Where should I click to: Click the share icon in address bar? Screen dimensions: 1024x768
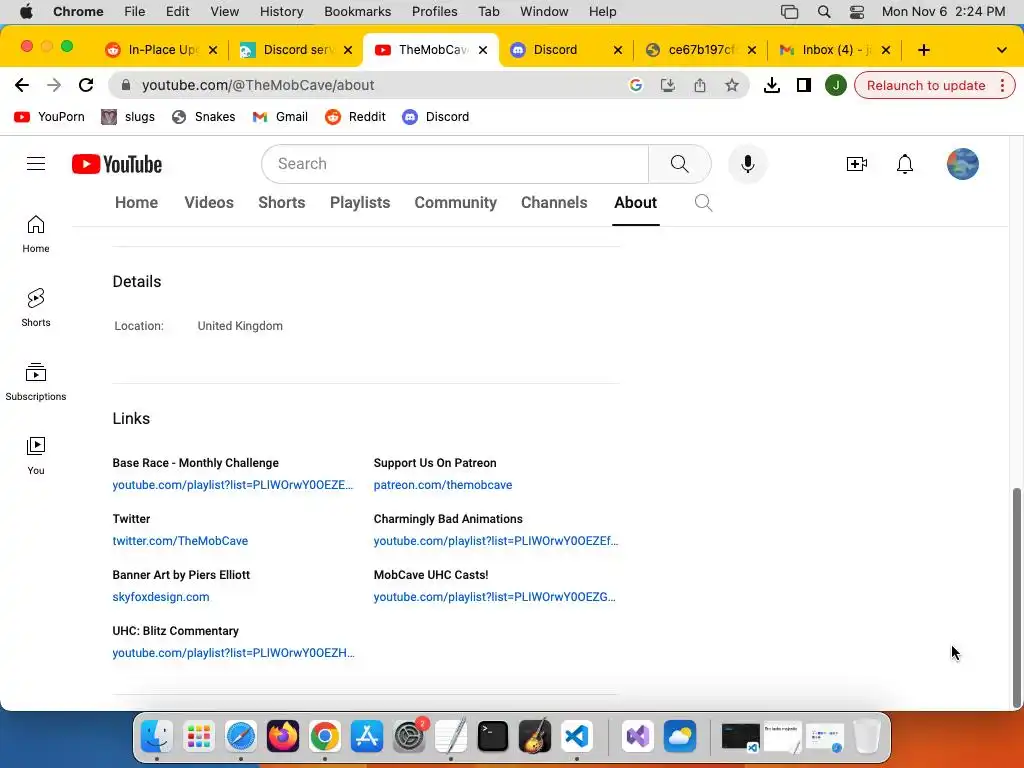(x=699, y=85)
